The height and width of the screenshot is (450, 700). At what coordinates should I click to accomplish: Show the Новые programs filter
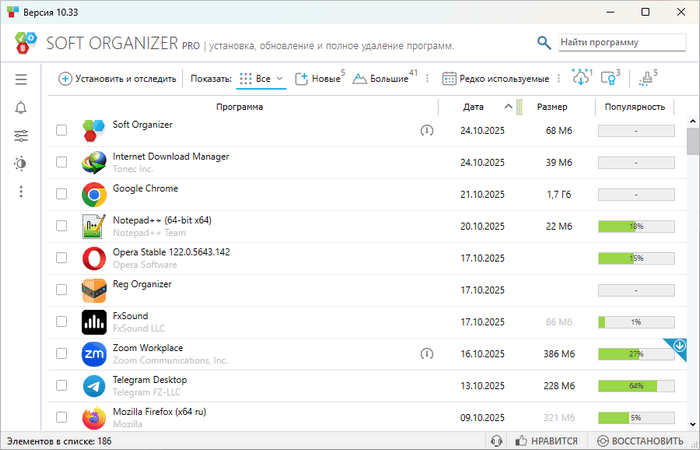coord(320,79)
